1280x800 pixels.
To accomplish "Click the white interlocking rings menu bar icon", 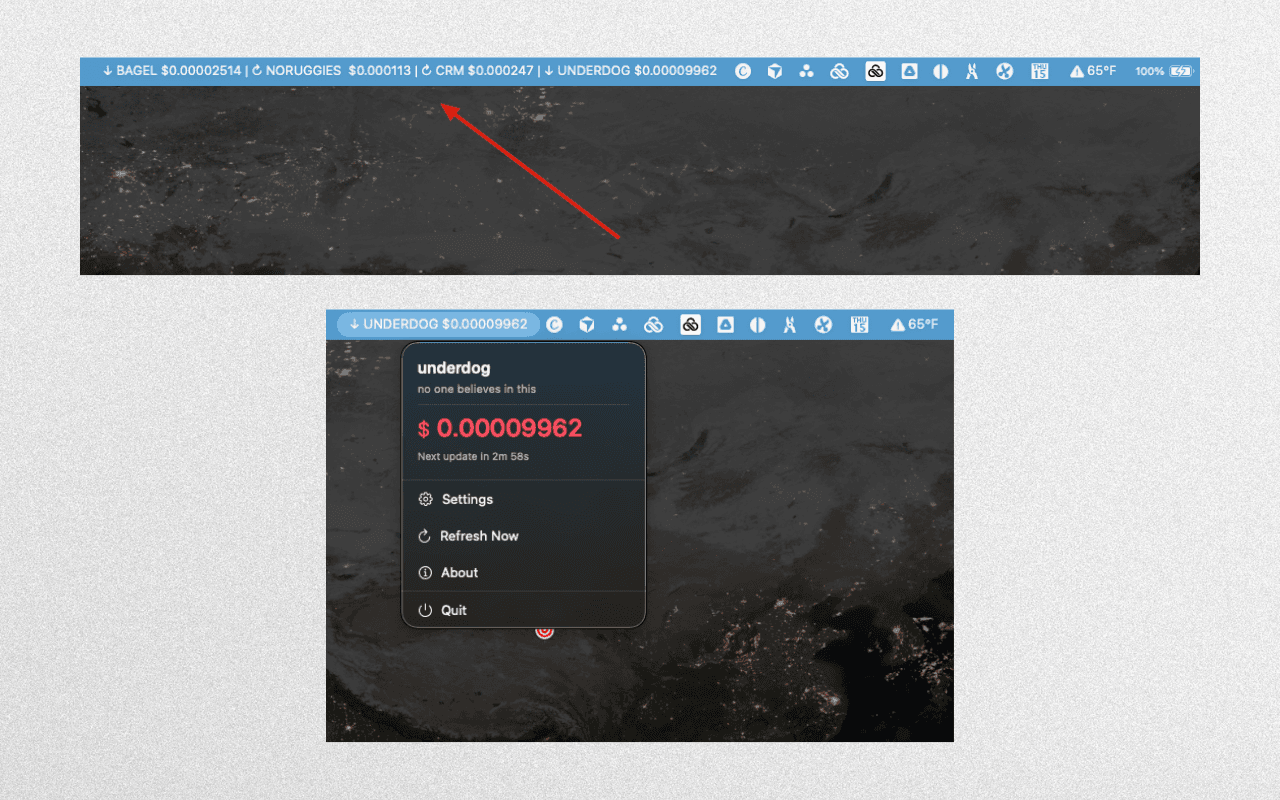I will coord(839,71).
